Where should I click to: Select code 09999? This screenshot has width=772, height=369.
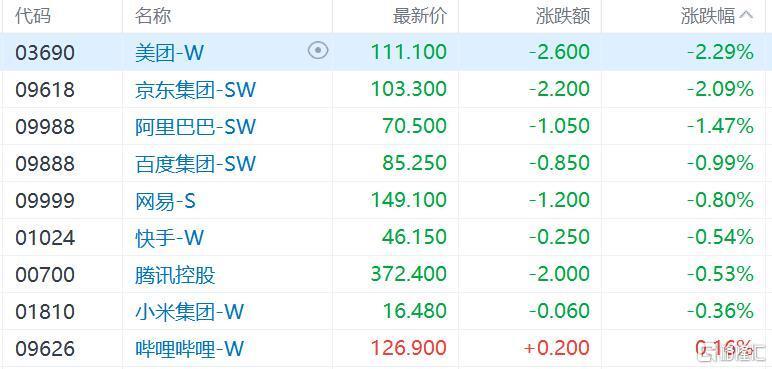tap(45, 201)
